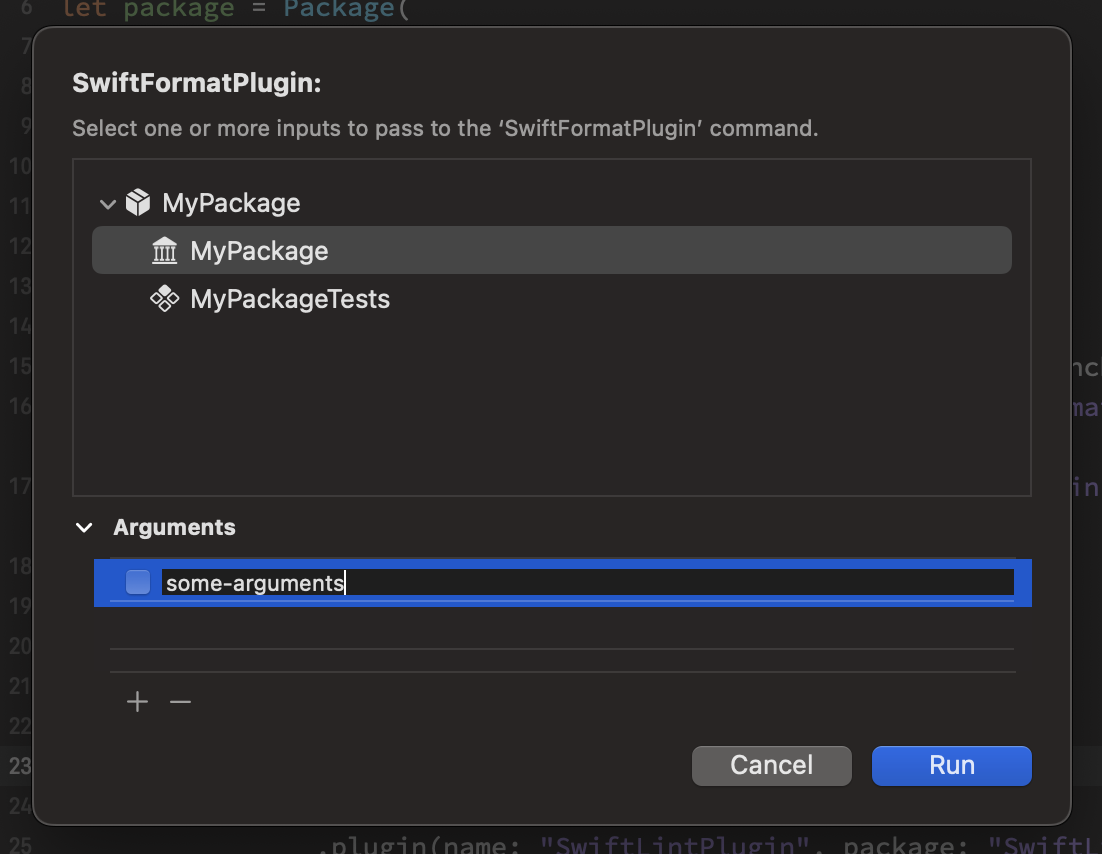Select the top-level MyPackage package row
This screenshot has width=1102, height=854.
point(552,202)
